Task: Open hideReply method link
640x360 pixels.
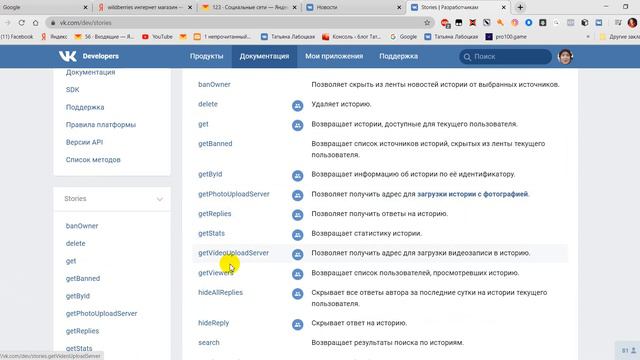Action: [x=213, y=323]
